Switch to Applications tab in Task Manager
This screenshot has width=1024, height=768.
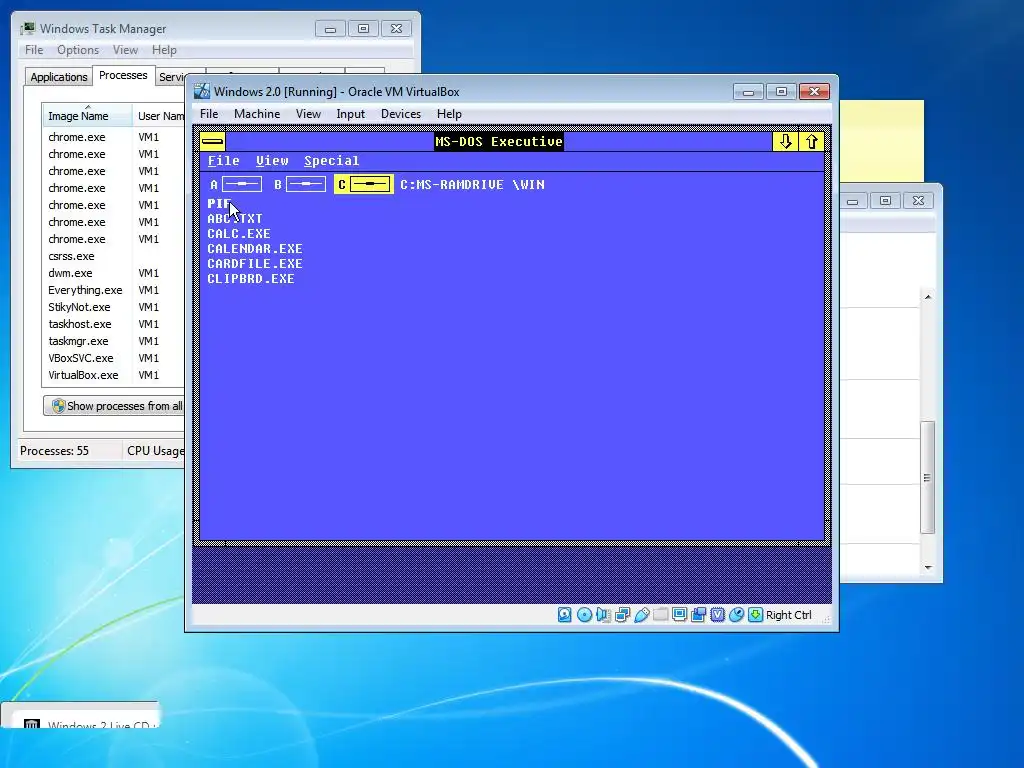(59, 76)
